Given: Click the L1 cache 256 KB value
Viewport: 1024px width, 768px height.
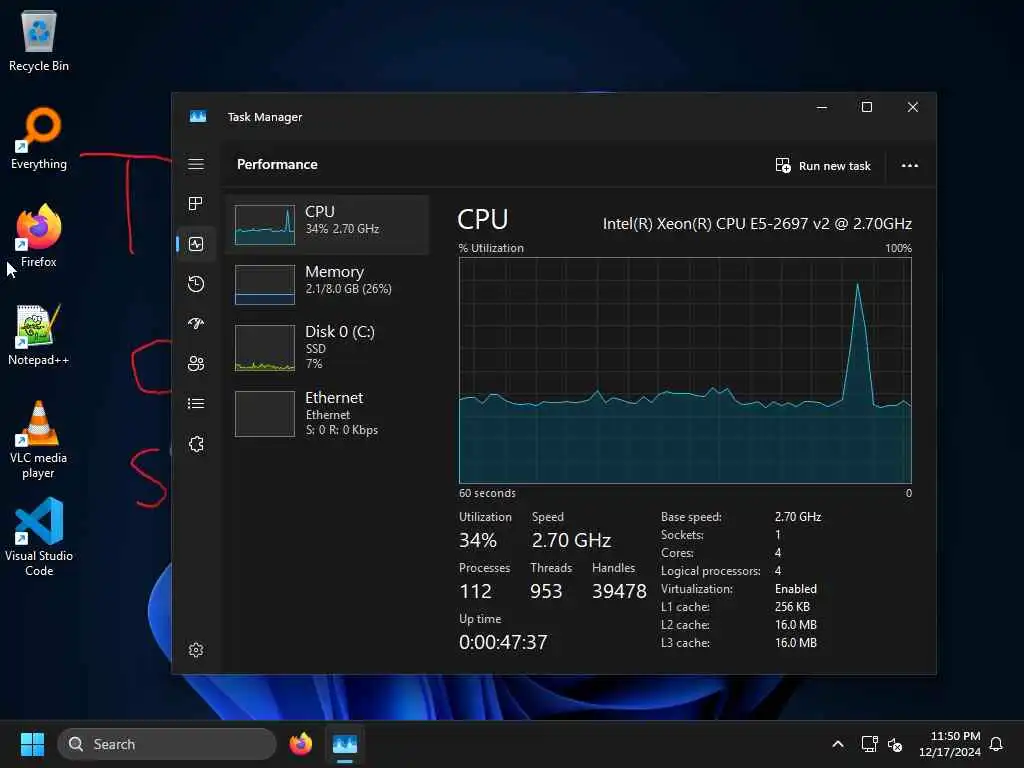Looking at the screenshot, I should [x=792, y=607].
